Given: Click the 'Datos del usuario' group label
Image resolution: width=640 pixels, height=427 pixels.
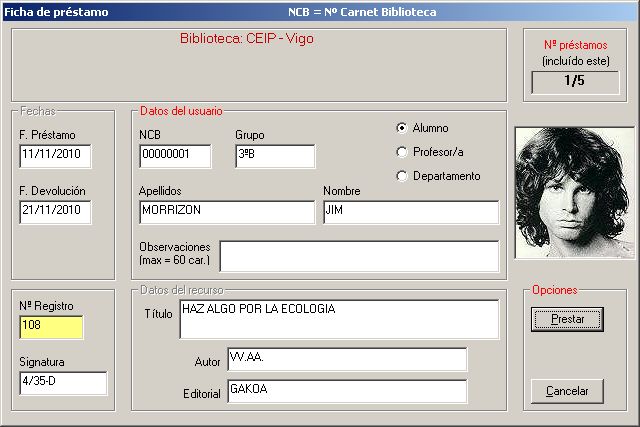Looking at the screenshot, I should click(x=181, y=111).
